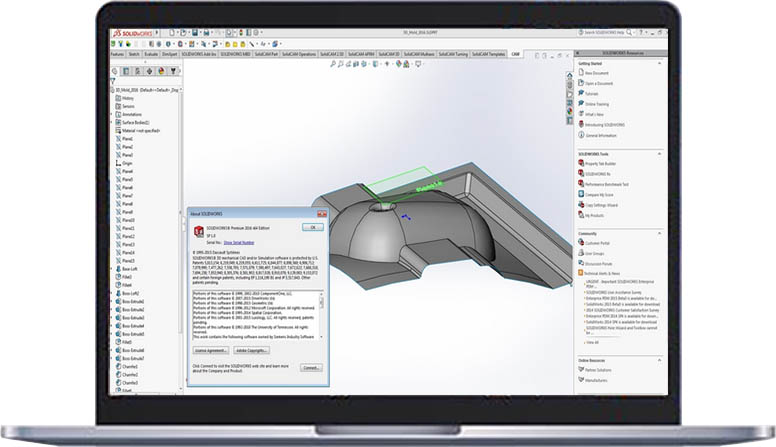Click the Discussion Forum link
776x447 pixels.
[x=599, y=263]
